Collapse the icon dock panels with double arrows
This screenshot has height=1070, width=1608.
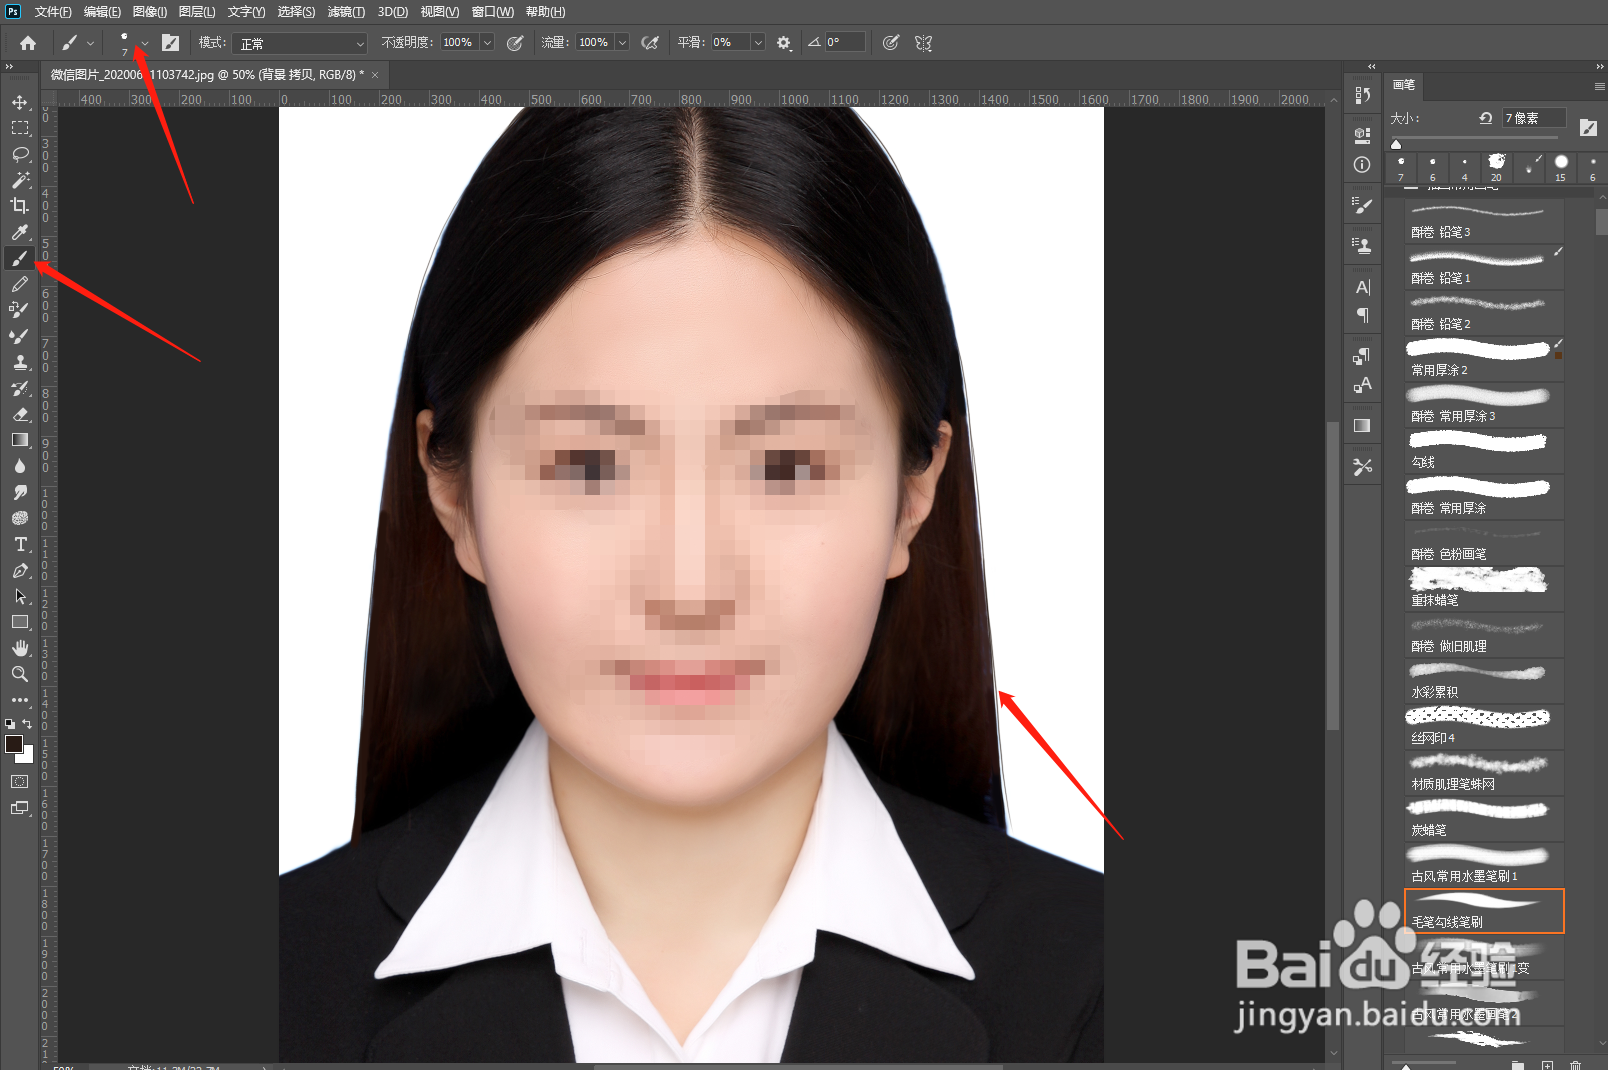(1372, 66)
